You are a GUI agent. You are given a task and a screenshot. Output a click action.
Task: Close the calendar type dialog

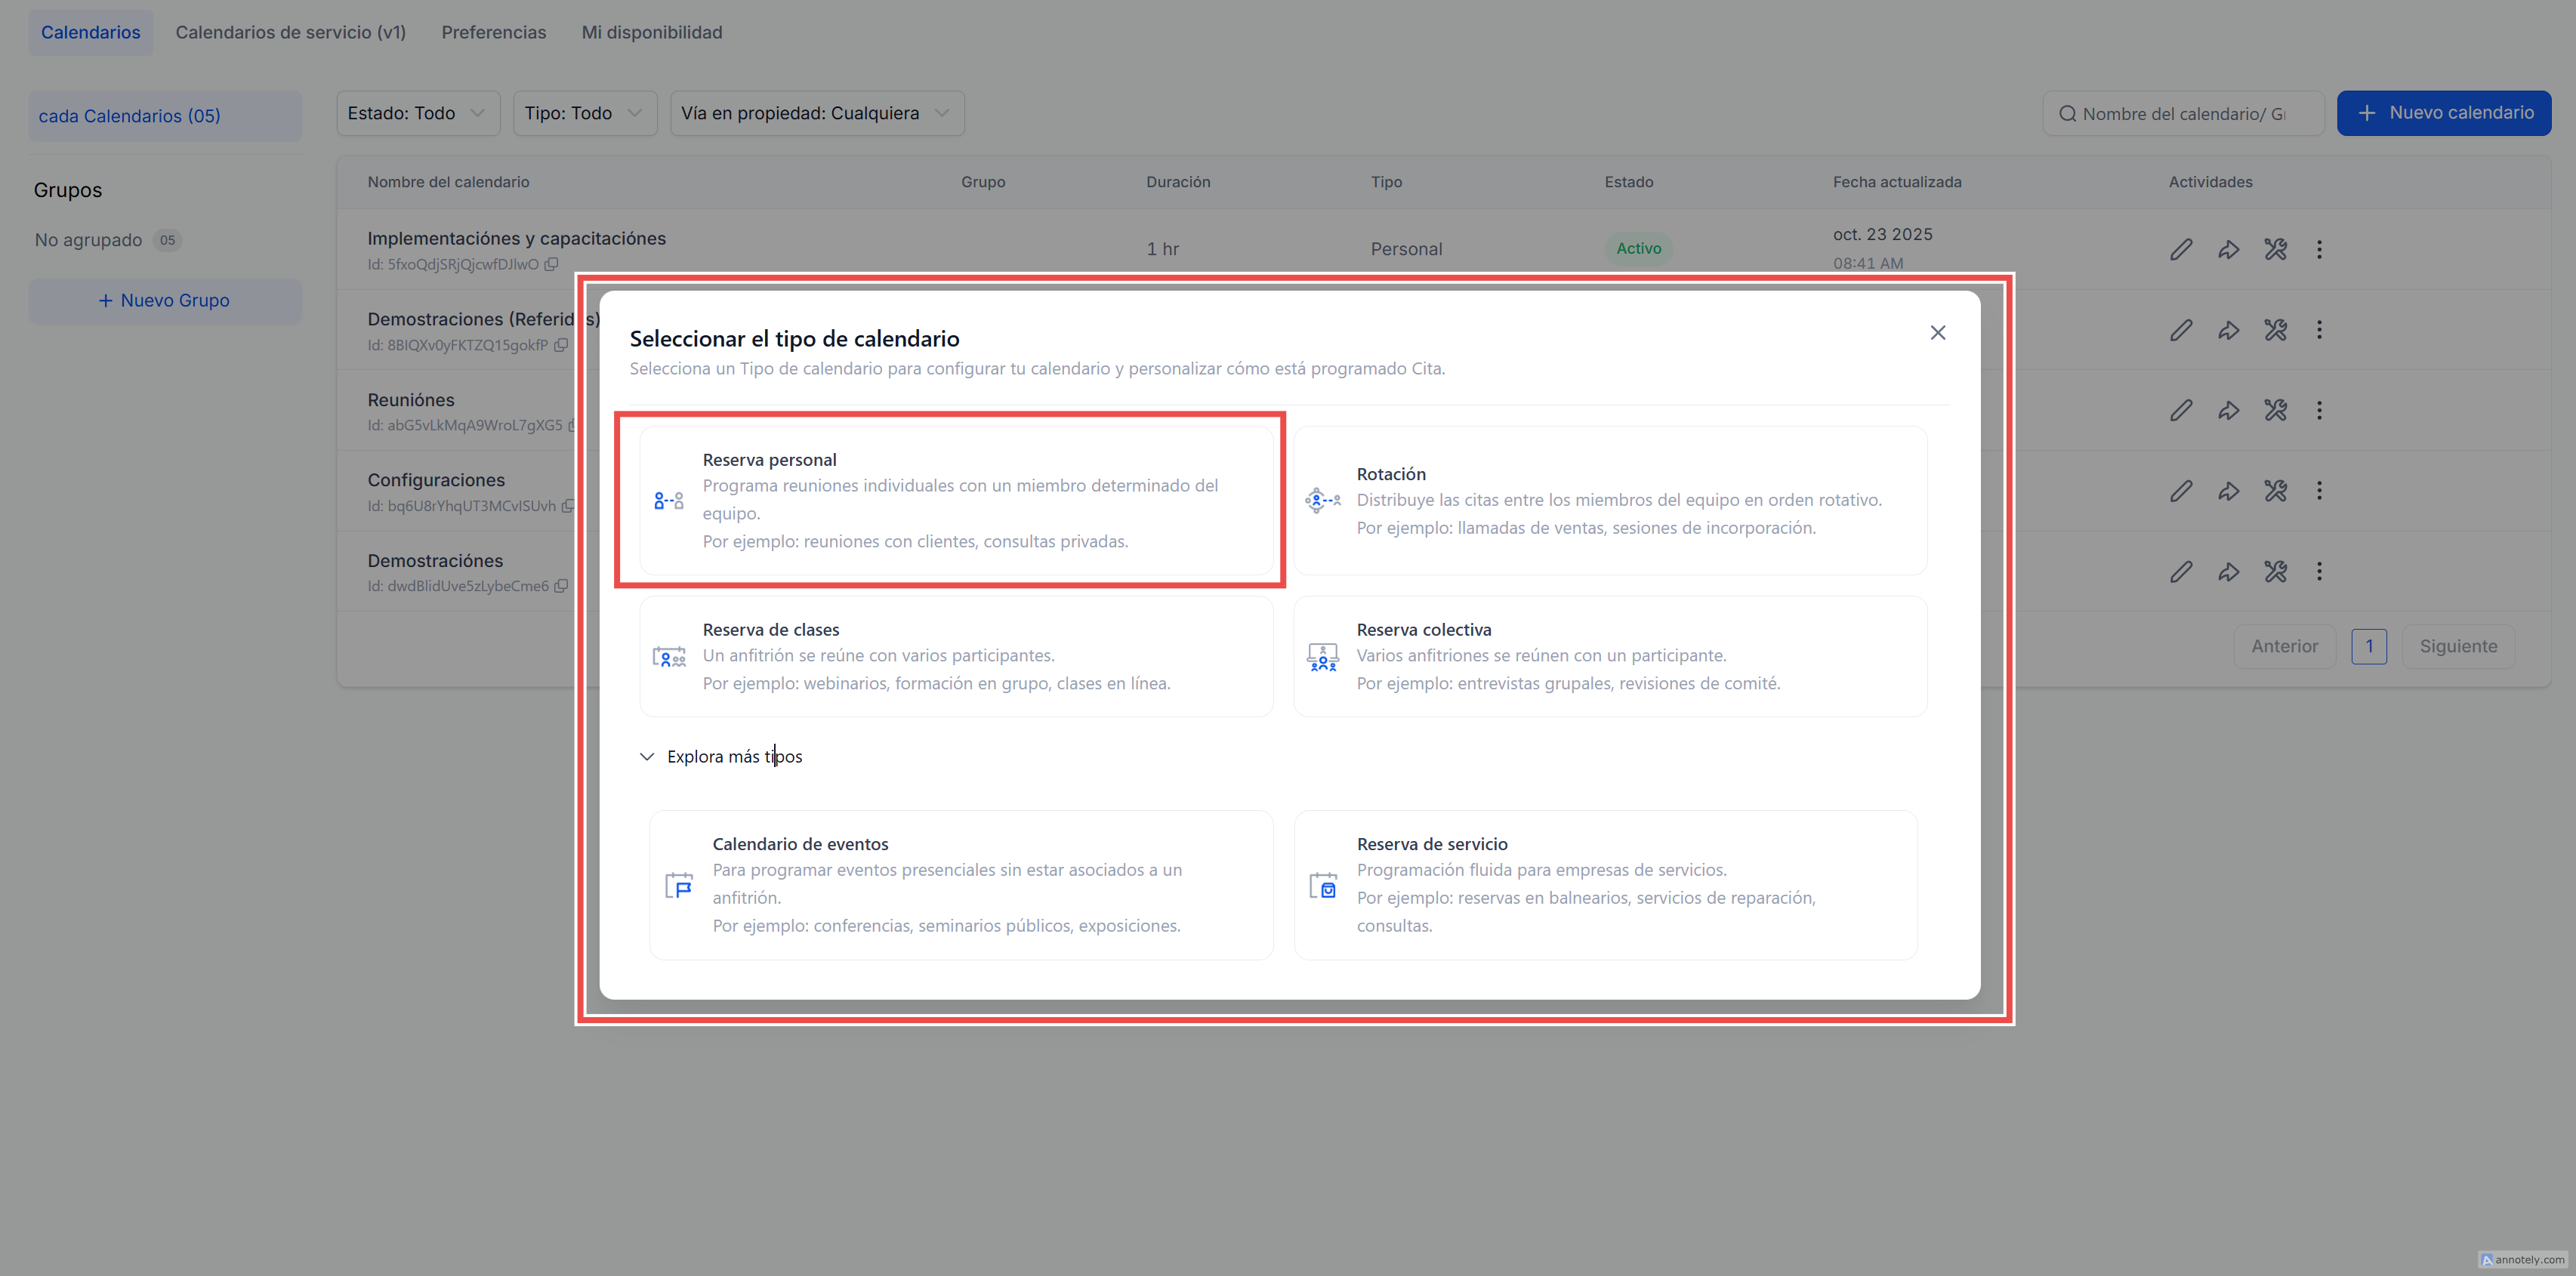(1937, 333)
